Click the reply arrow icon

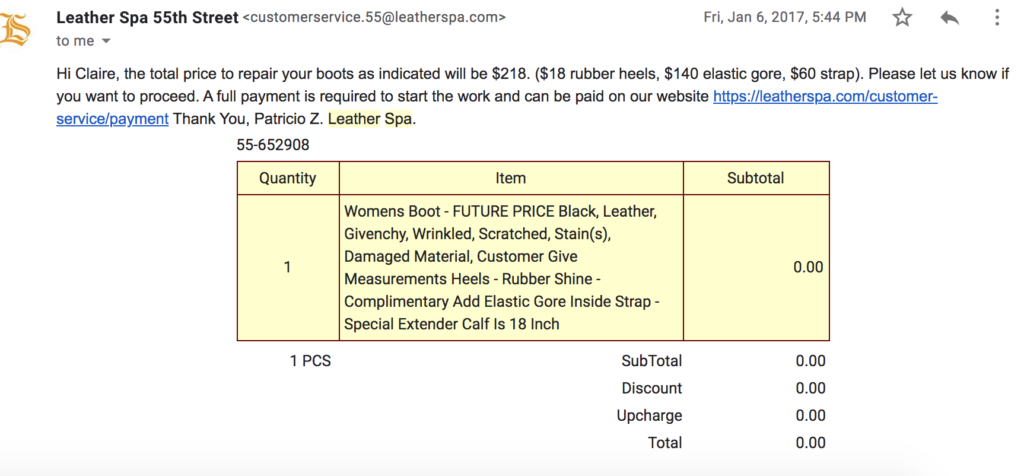click(950, 18)
